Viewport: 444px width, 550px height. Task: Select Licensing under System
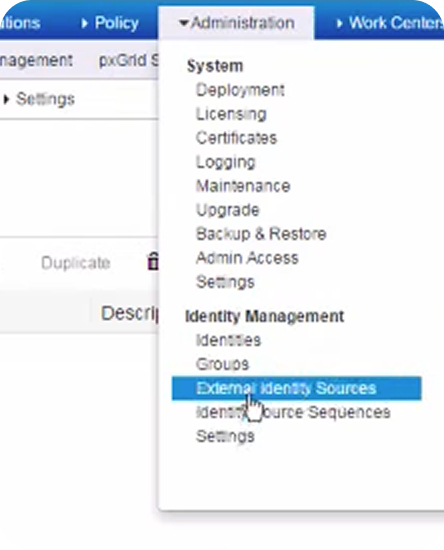point(231,114)
